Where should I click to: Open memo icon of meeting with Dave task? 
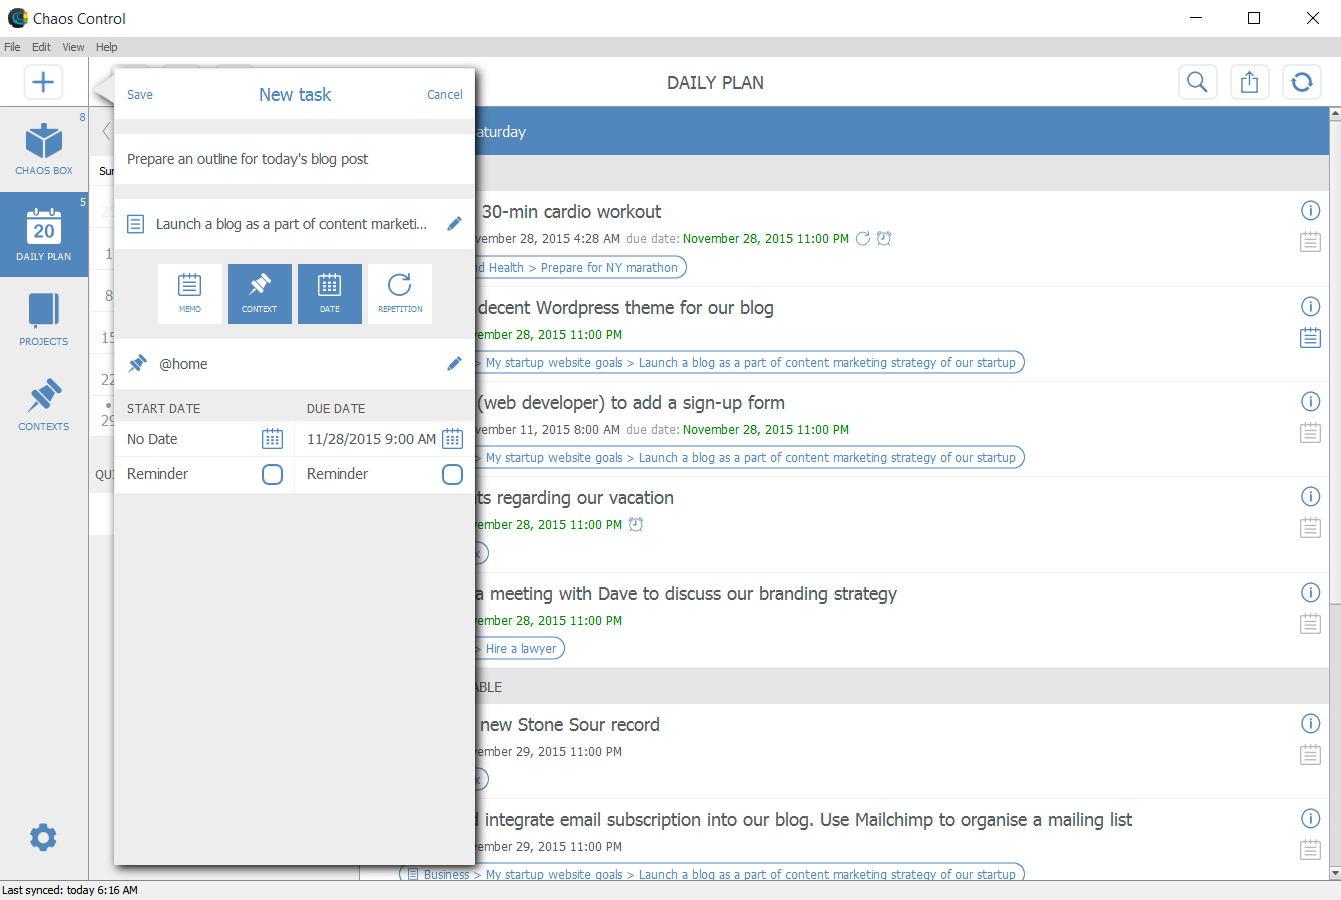click(1310, 624)
